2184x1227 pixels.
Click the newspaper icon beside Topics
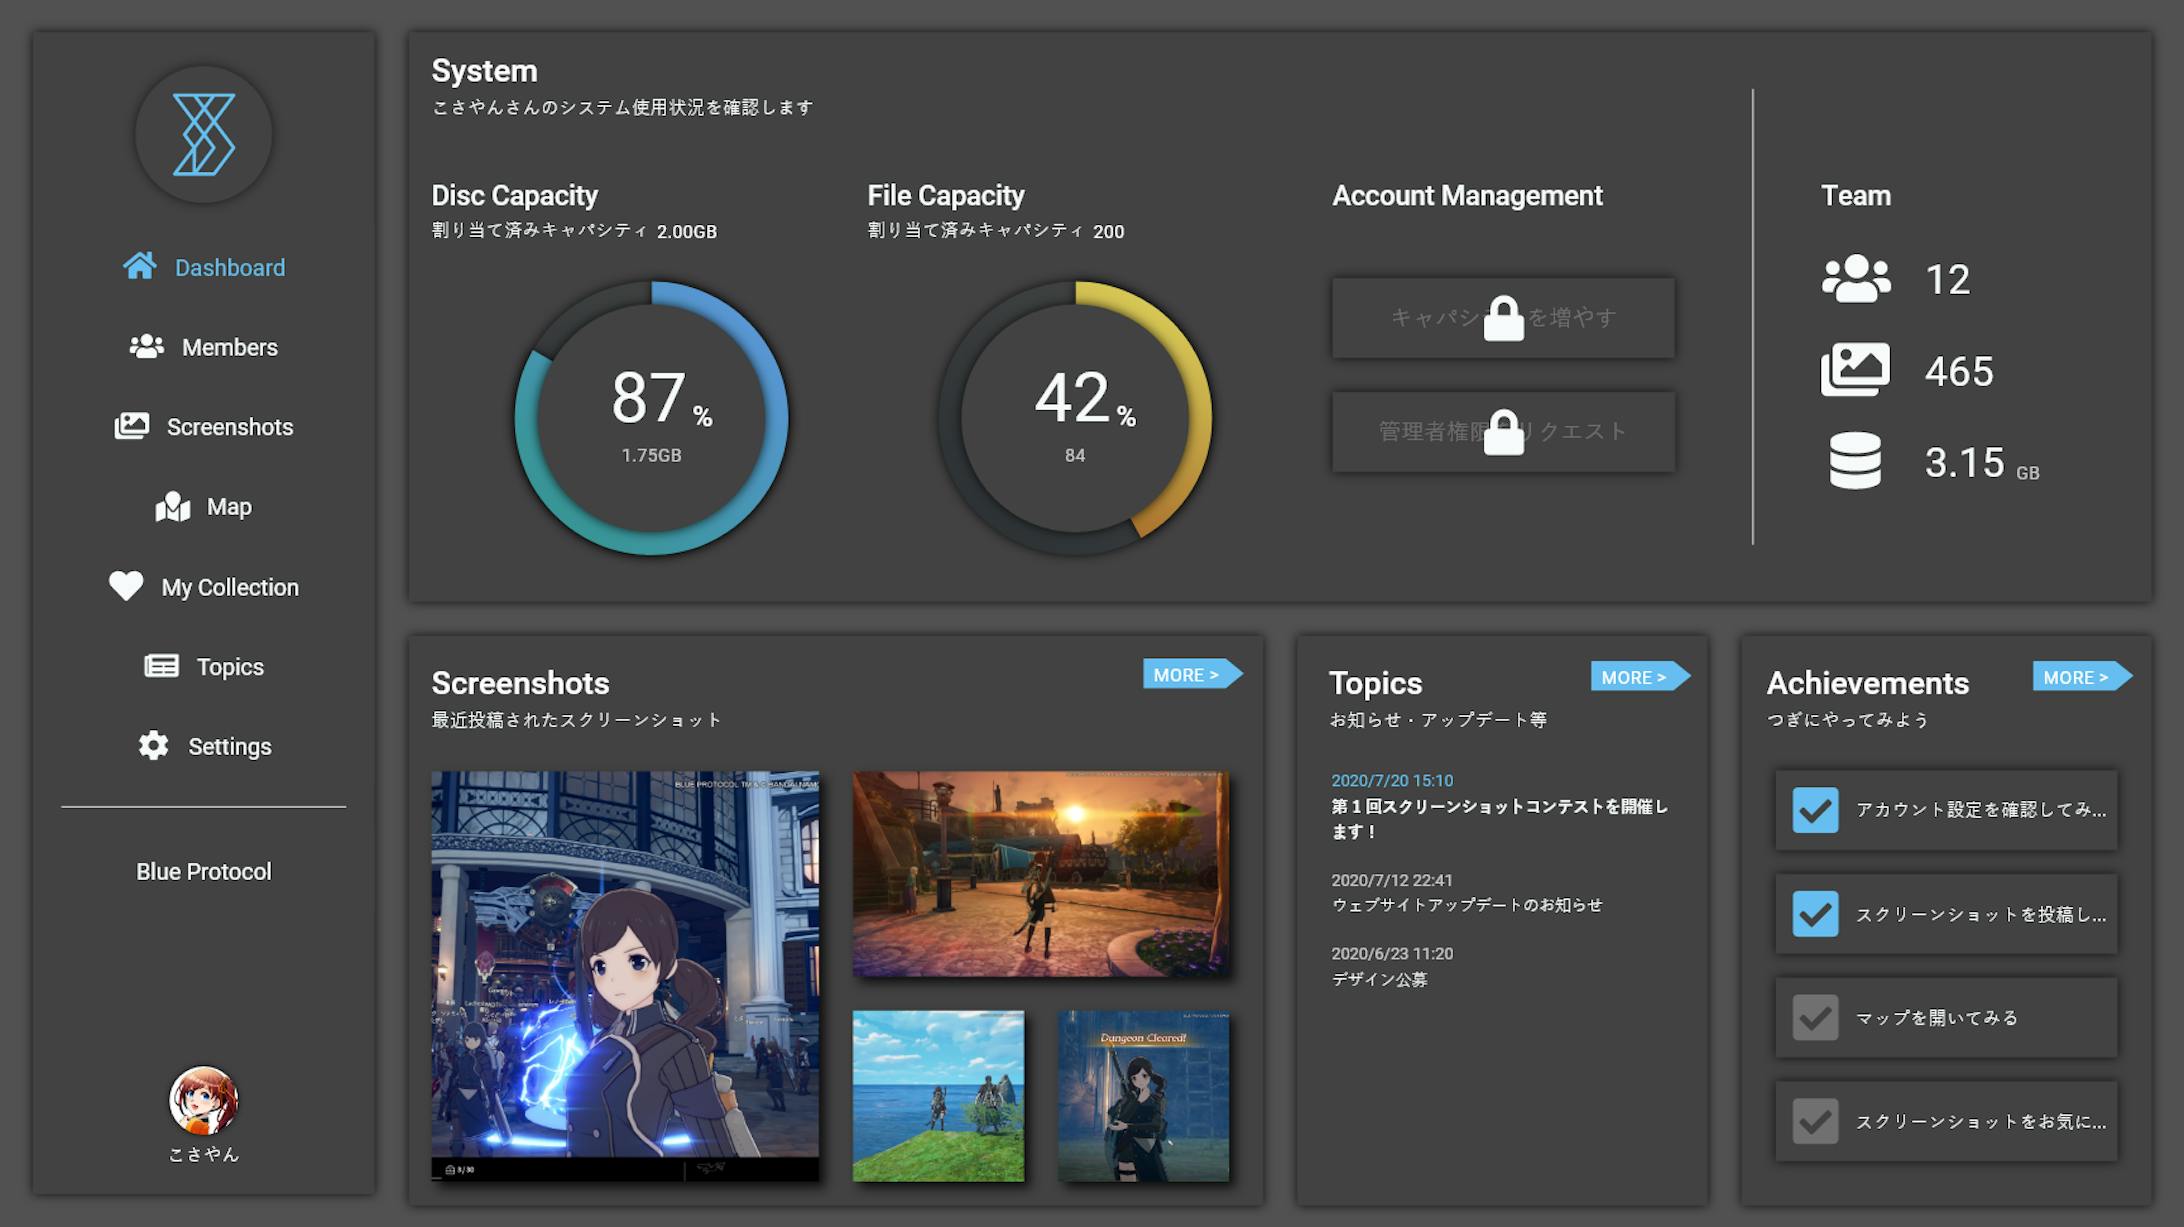pyautogui.click(x=161, y=666)
